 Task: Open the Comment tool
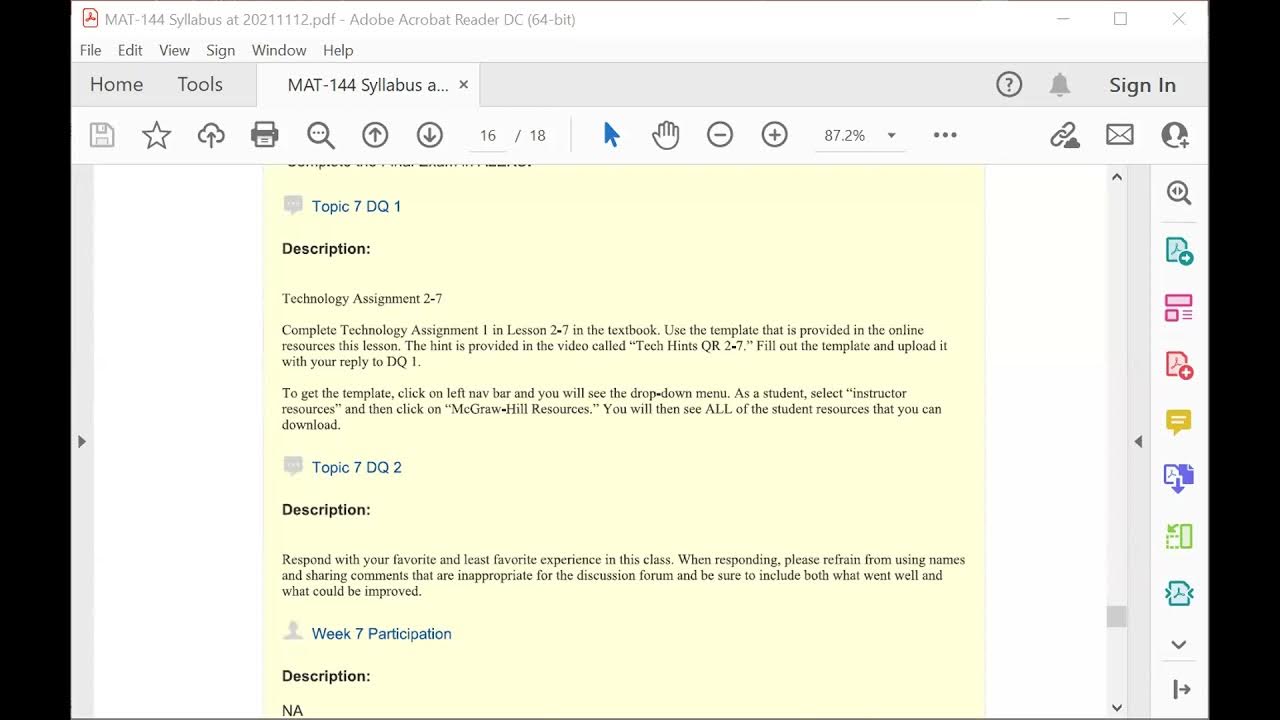[1179, 422]
